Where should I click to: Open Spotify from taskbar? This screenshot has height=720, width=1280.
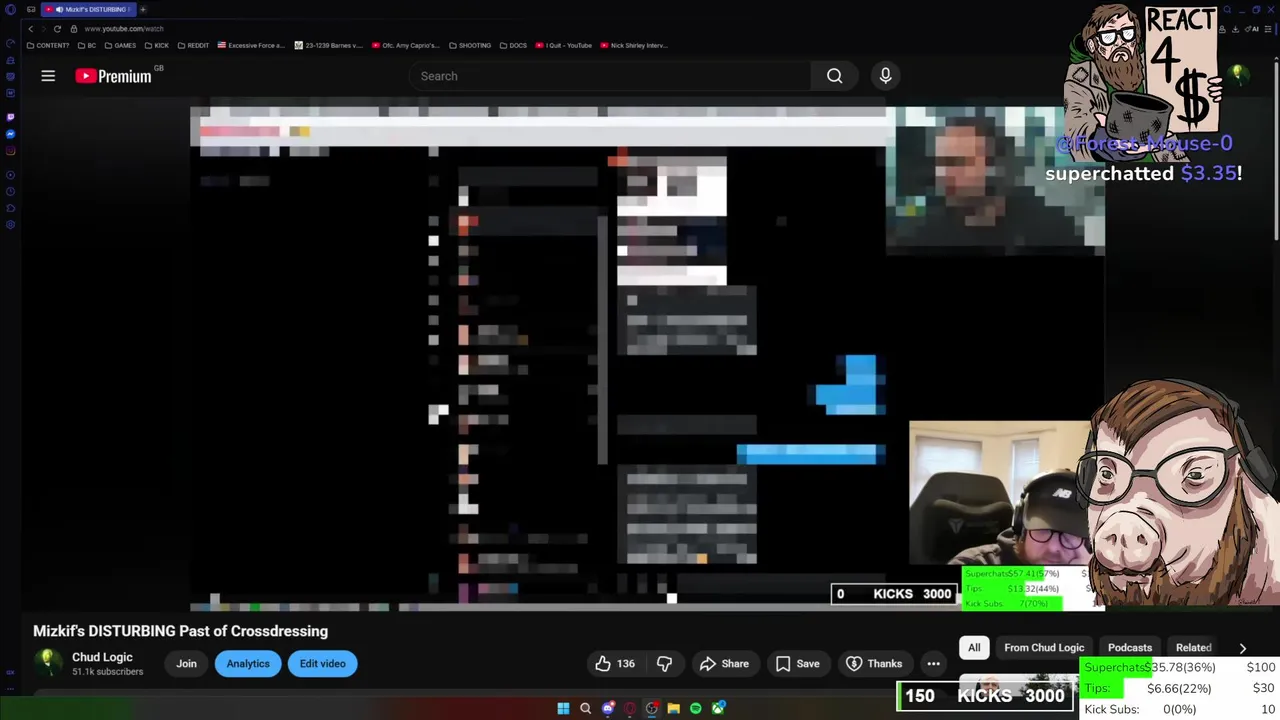coord(695,709)
